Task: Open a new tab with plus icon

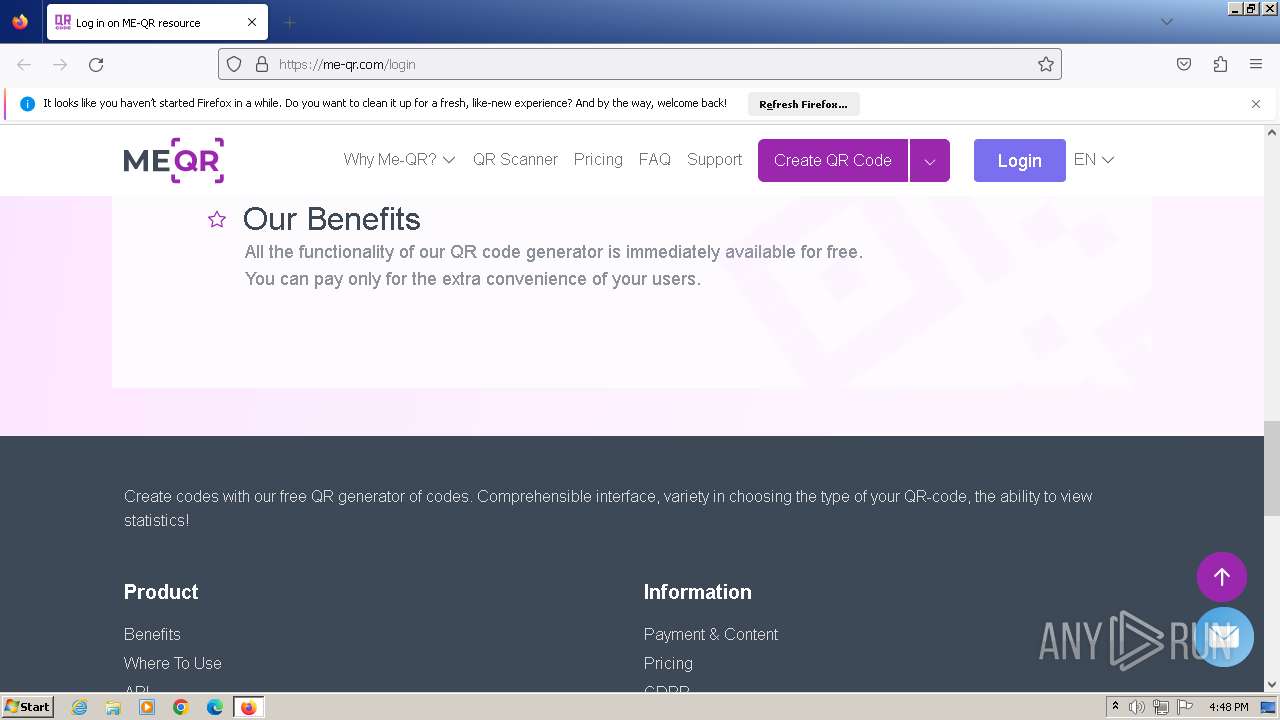Action: pos(289,22)
